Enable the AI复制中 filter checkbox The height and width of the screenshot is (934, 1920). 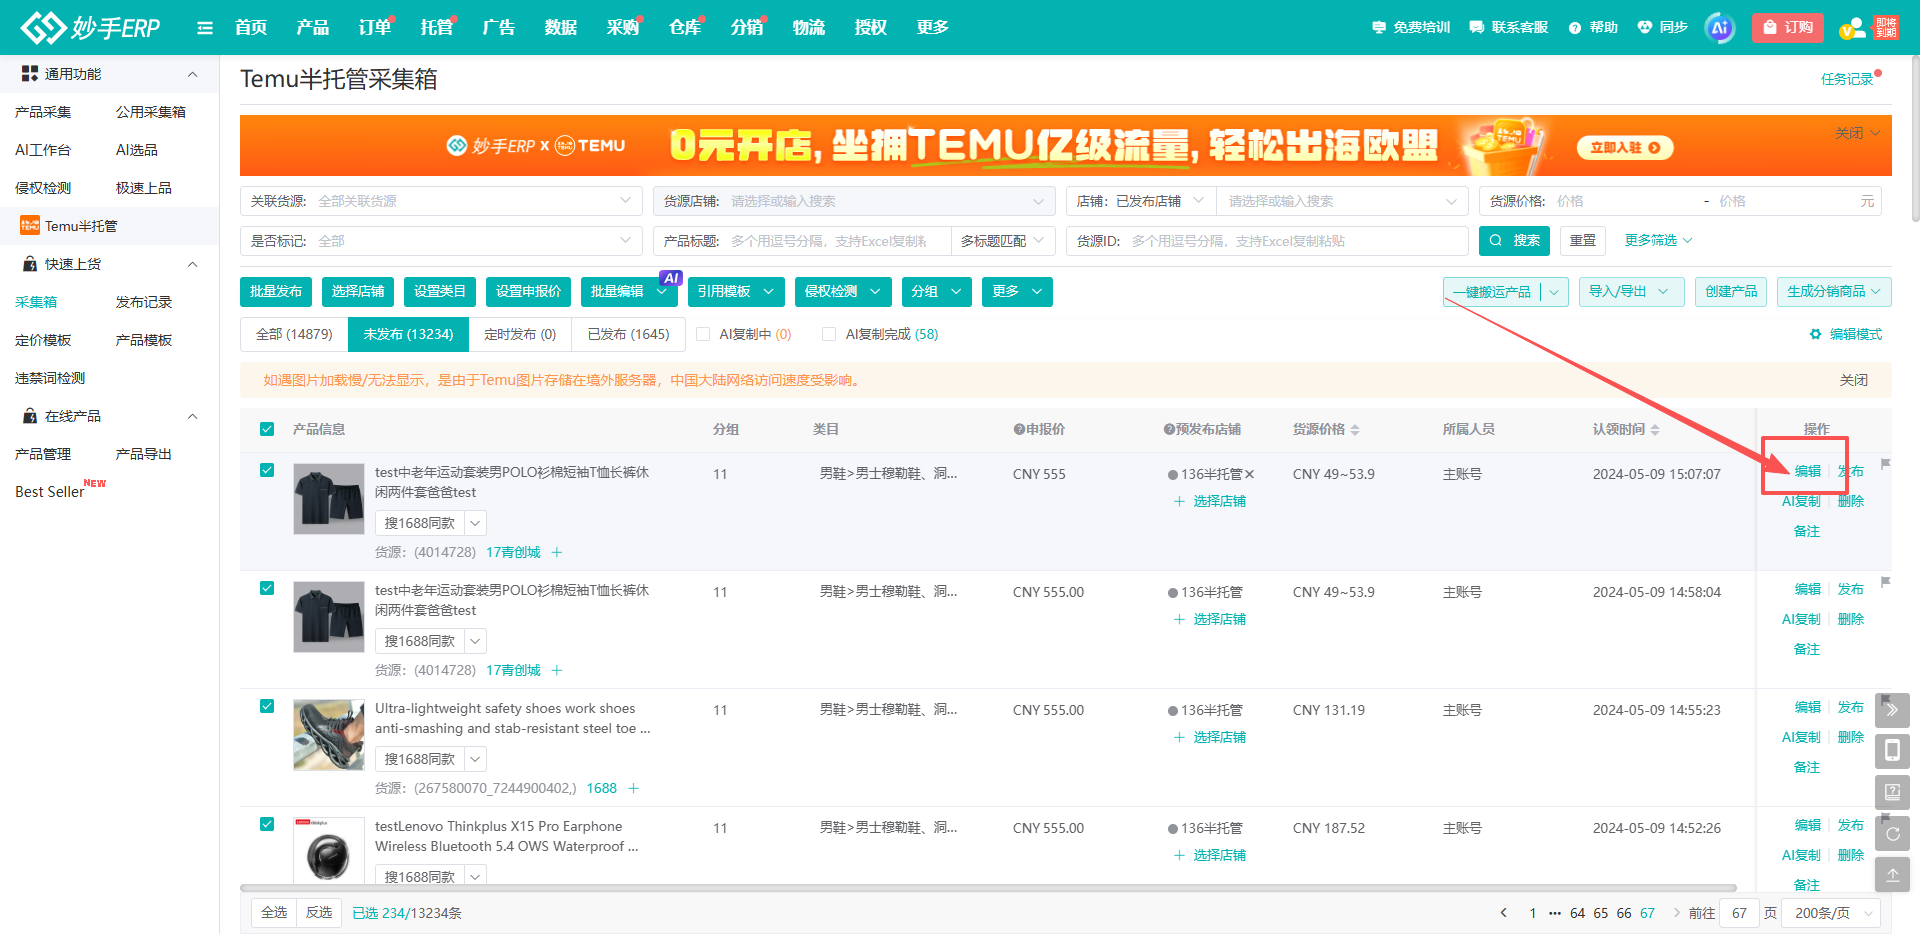[x=703, y=334]
